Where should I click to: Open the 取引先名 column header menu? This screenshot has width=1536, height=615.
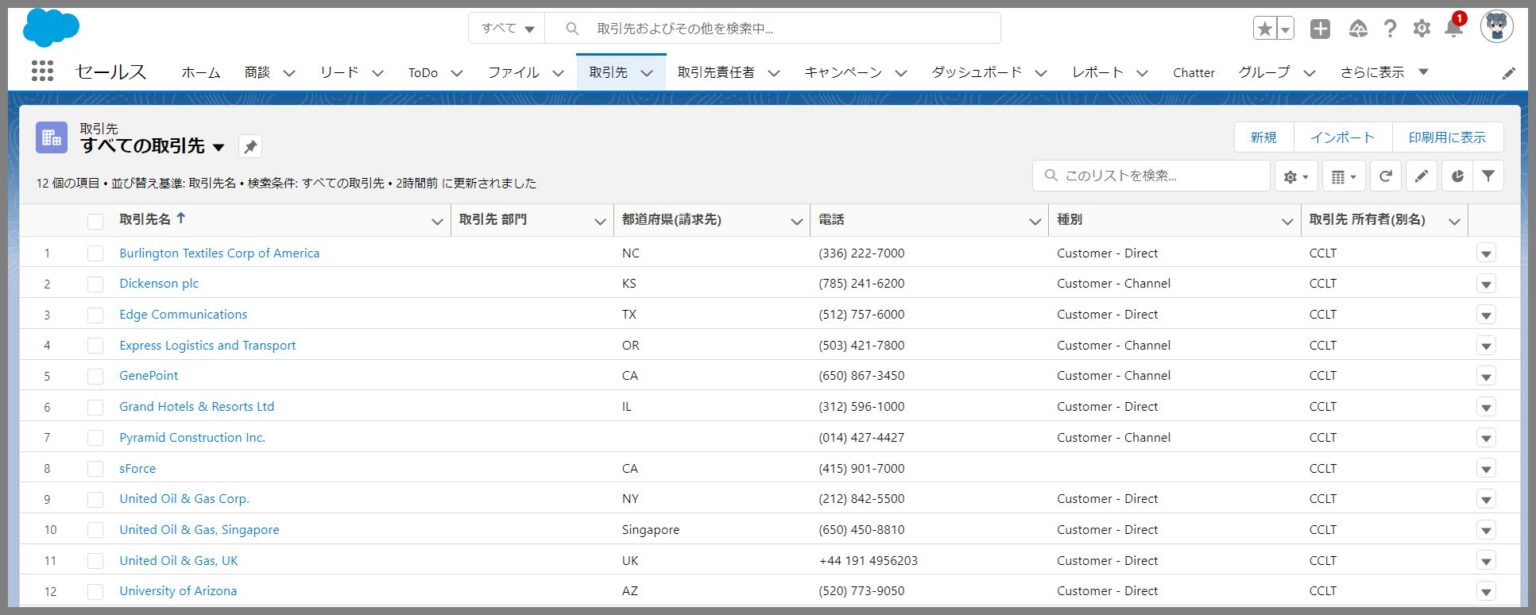436,220
